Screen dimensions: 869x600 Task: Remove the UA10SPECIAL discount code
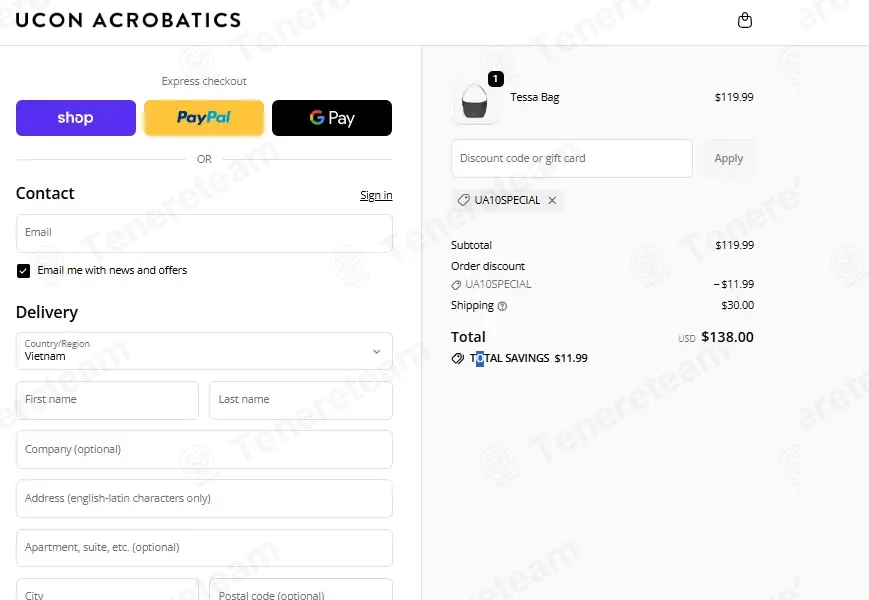point(552,201)
